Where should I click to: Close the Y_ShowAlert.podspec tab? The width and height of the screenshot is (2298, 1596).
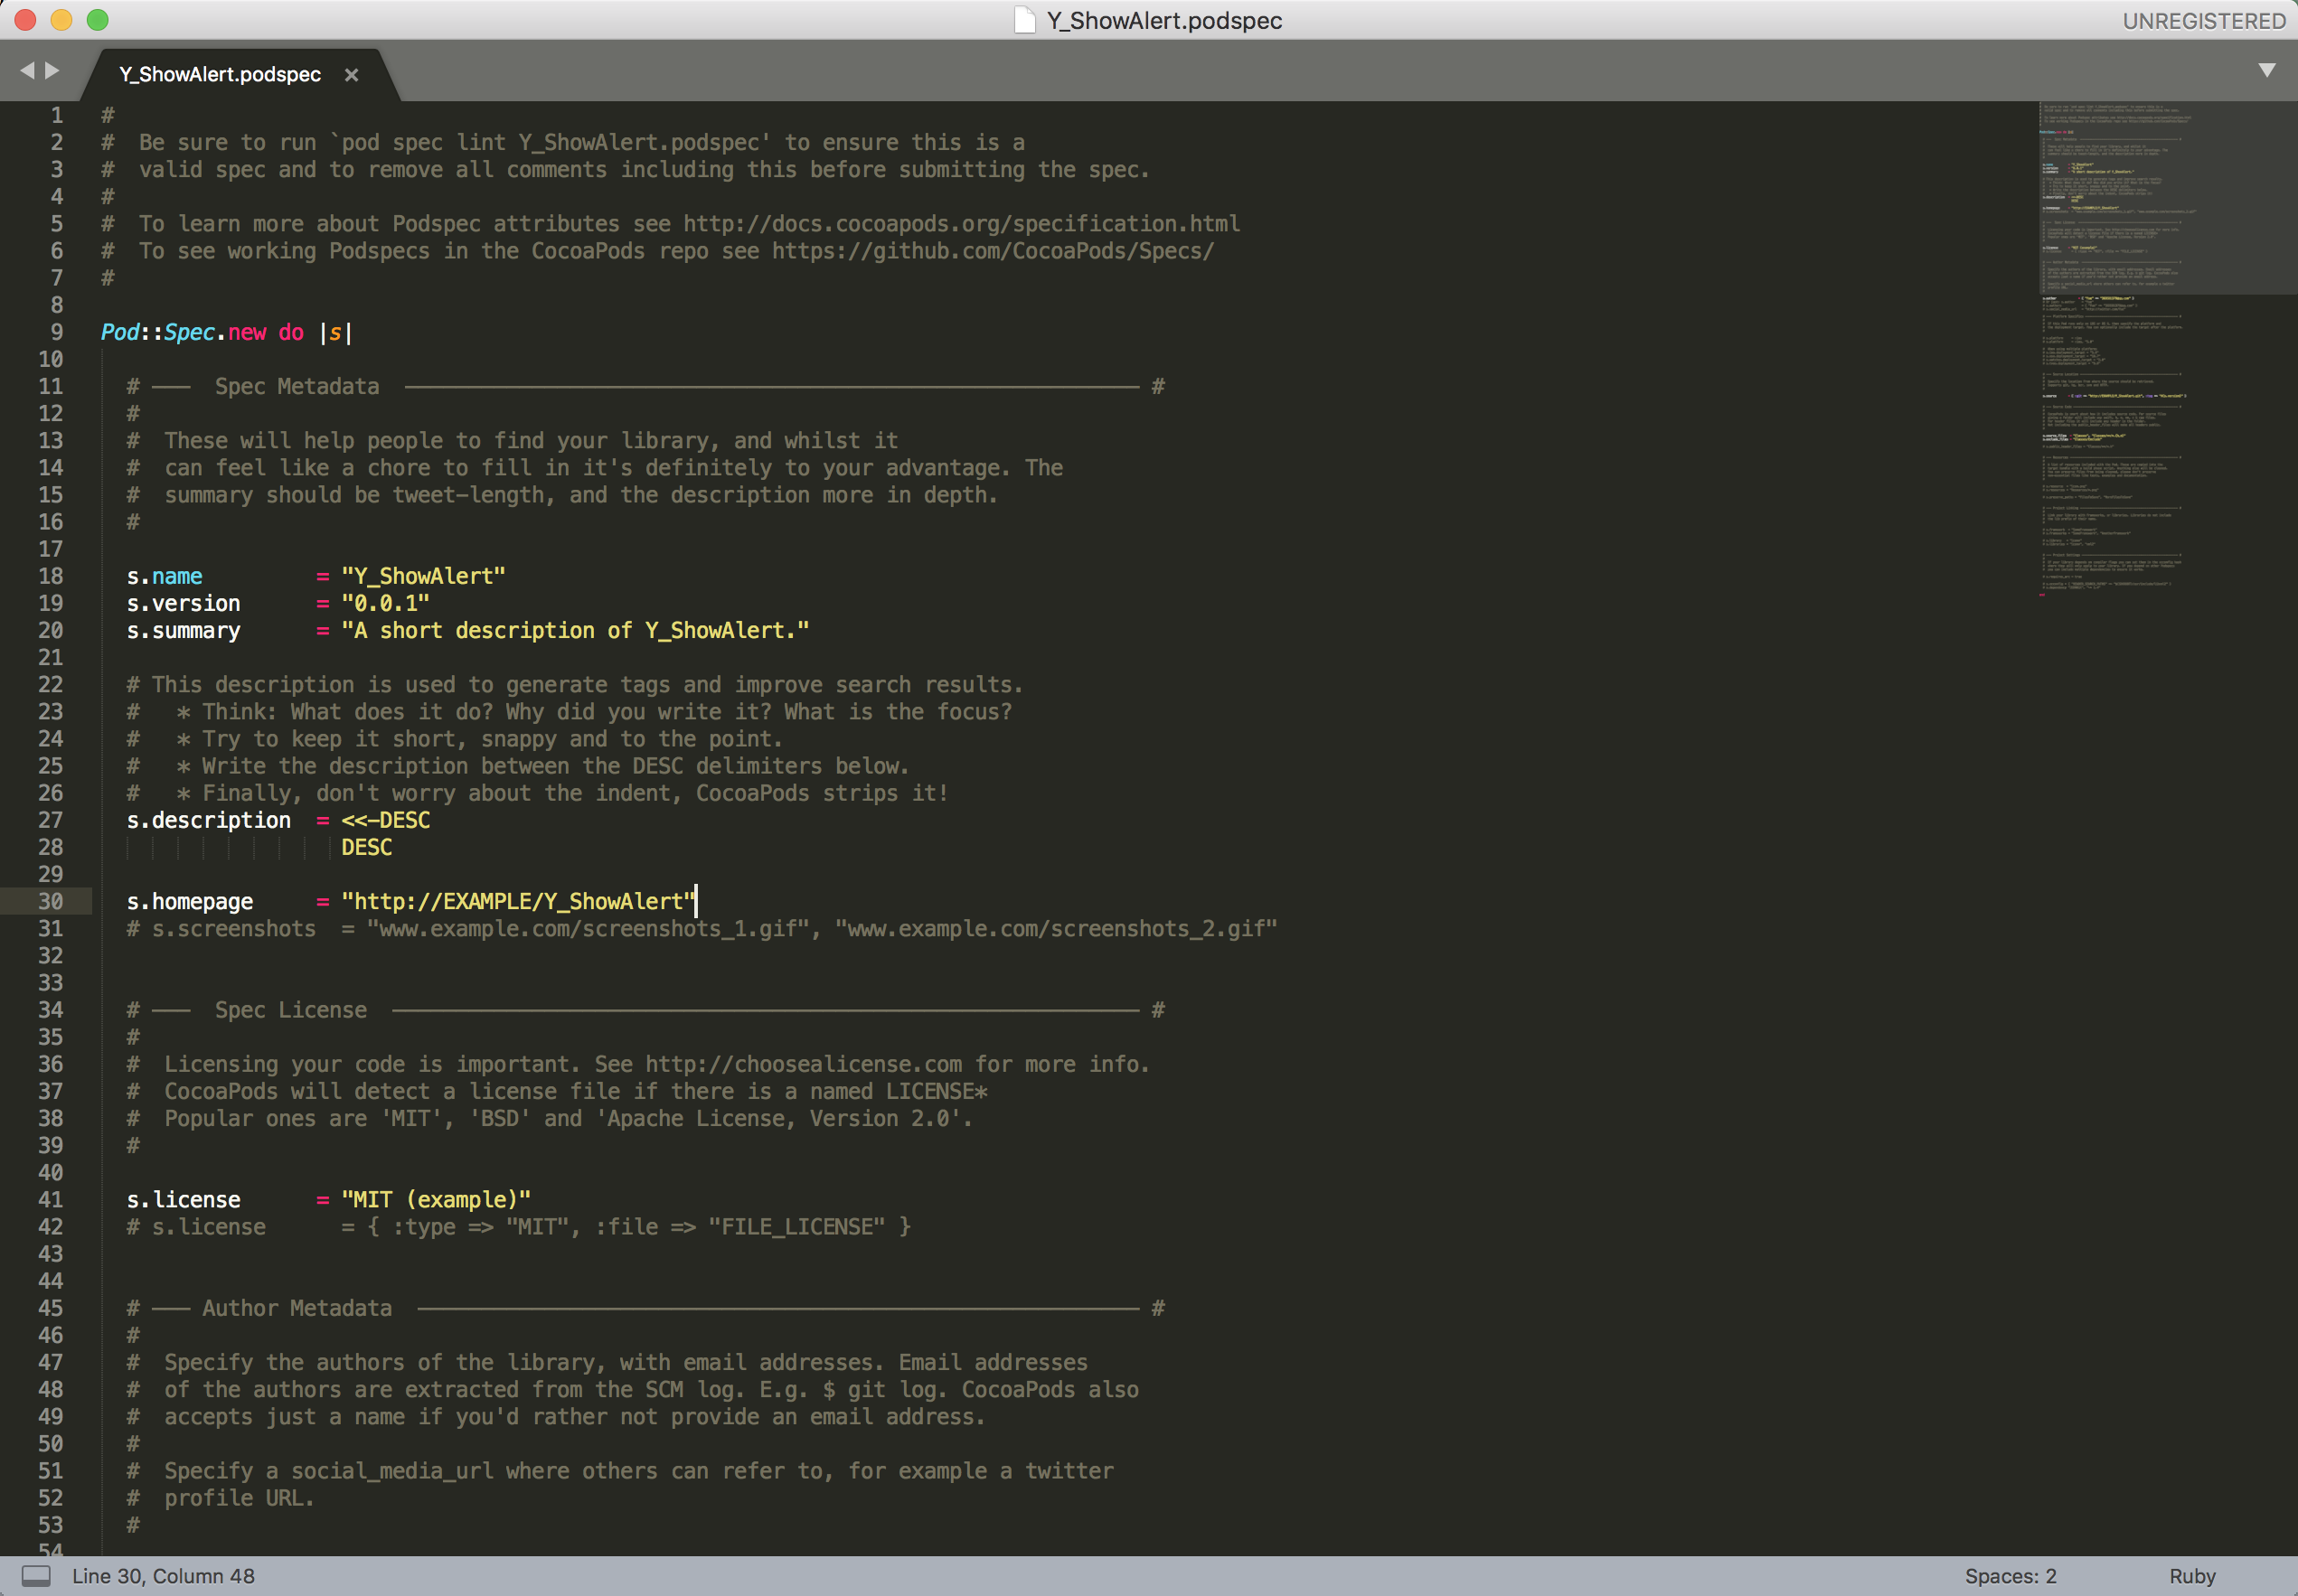(351, 75)
